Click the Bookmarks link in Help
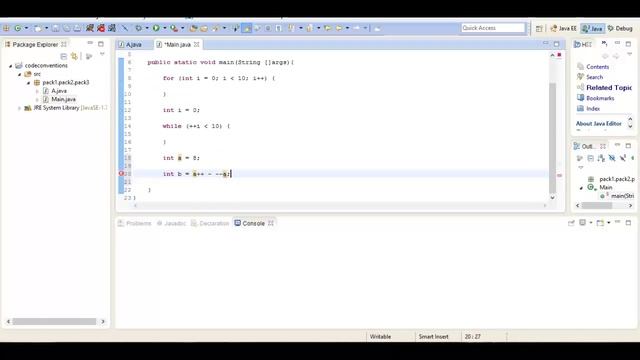This screenshot has width=640, height=360. point(600,98)
